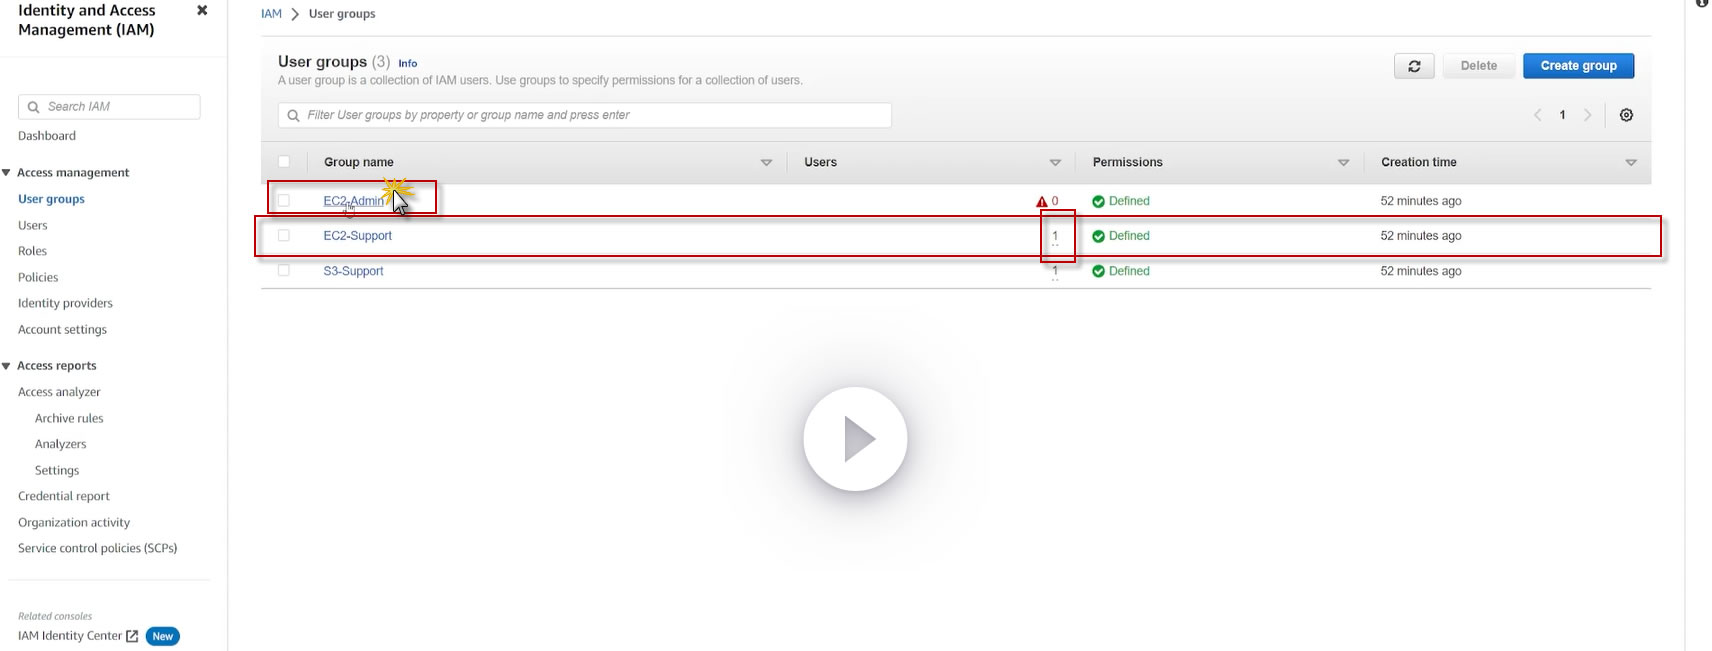Open the S3-Support group link

coord(353,271)
